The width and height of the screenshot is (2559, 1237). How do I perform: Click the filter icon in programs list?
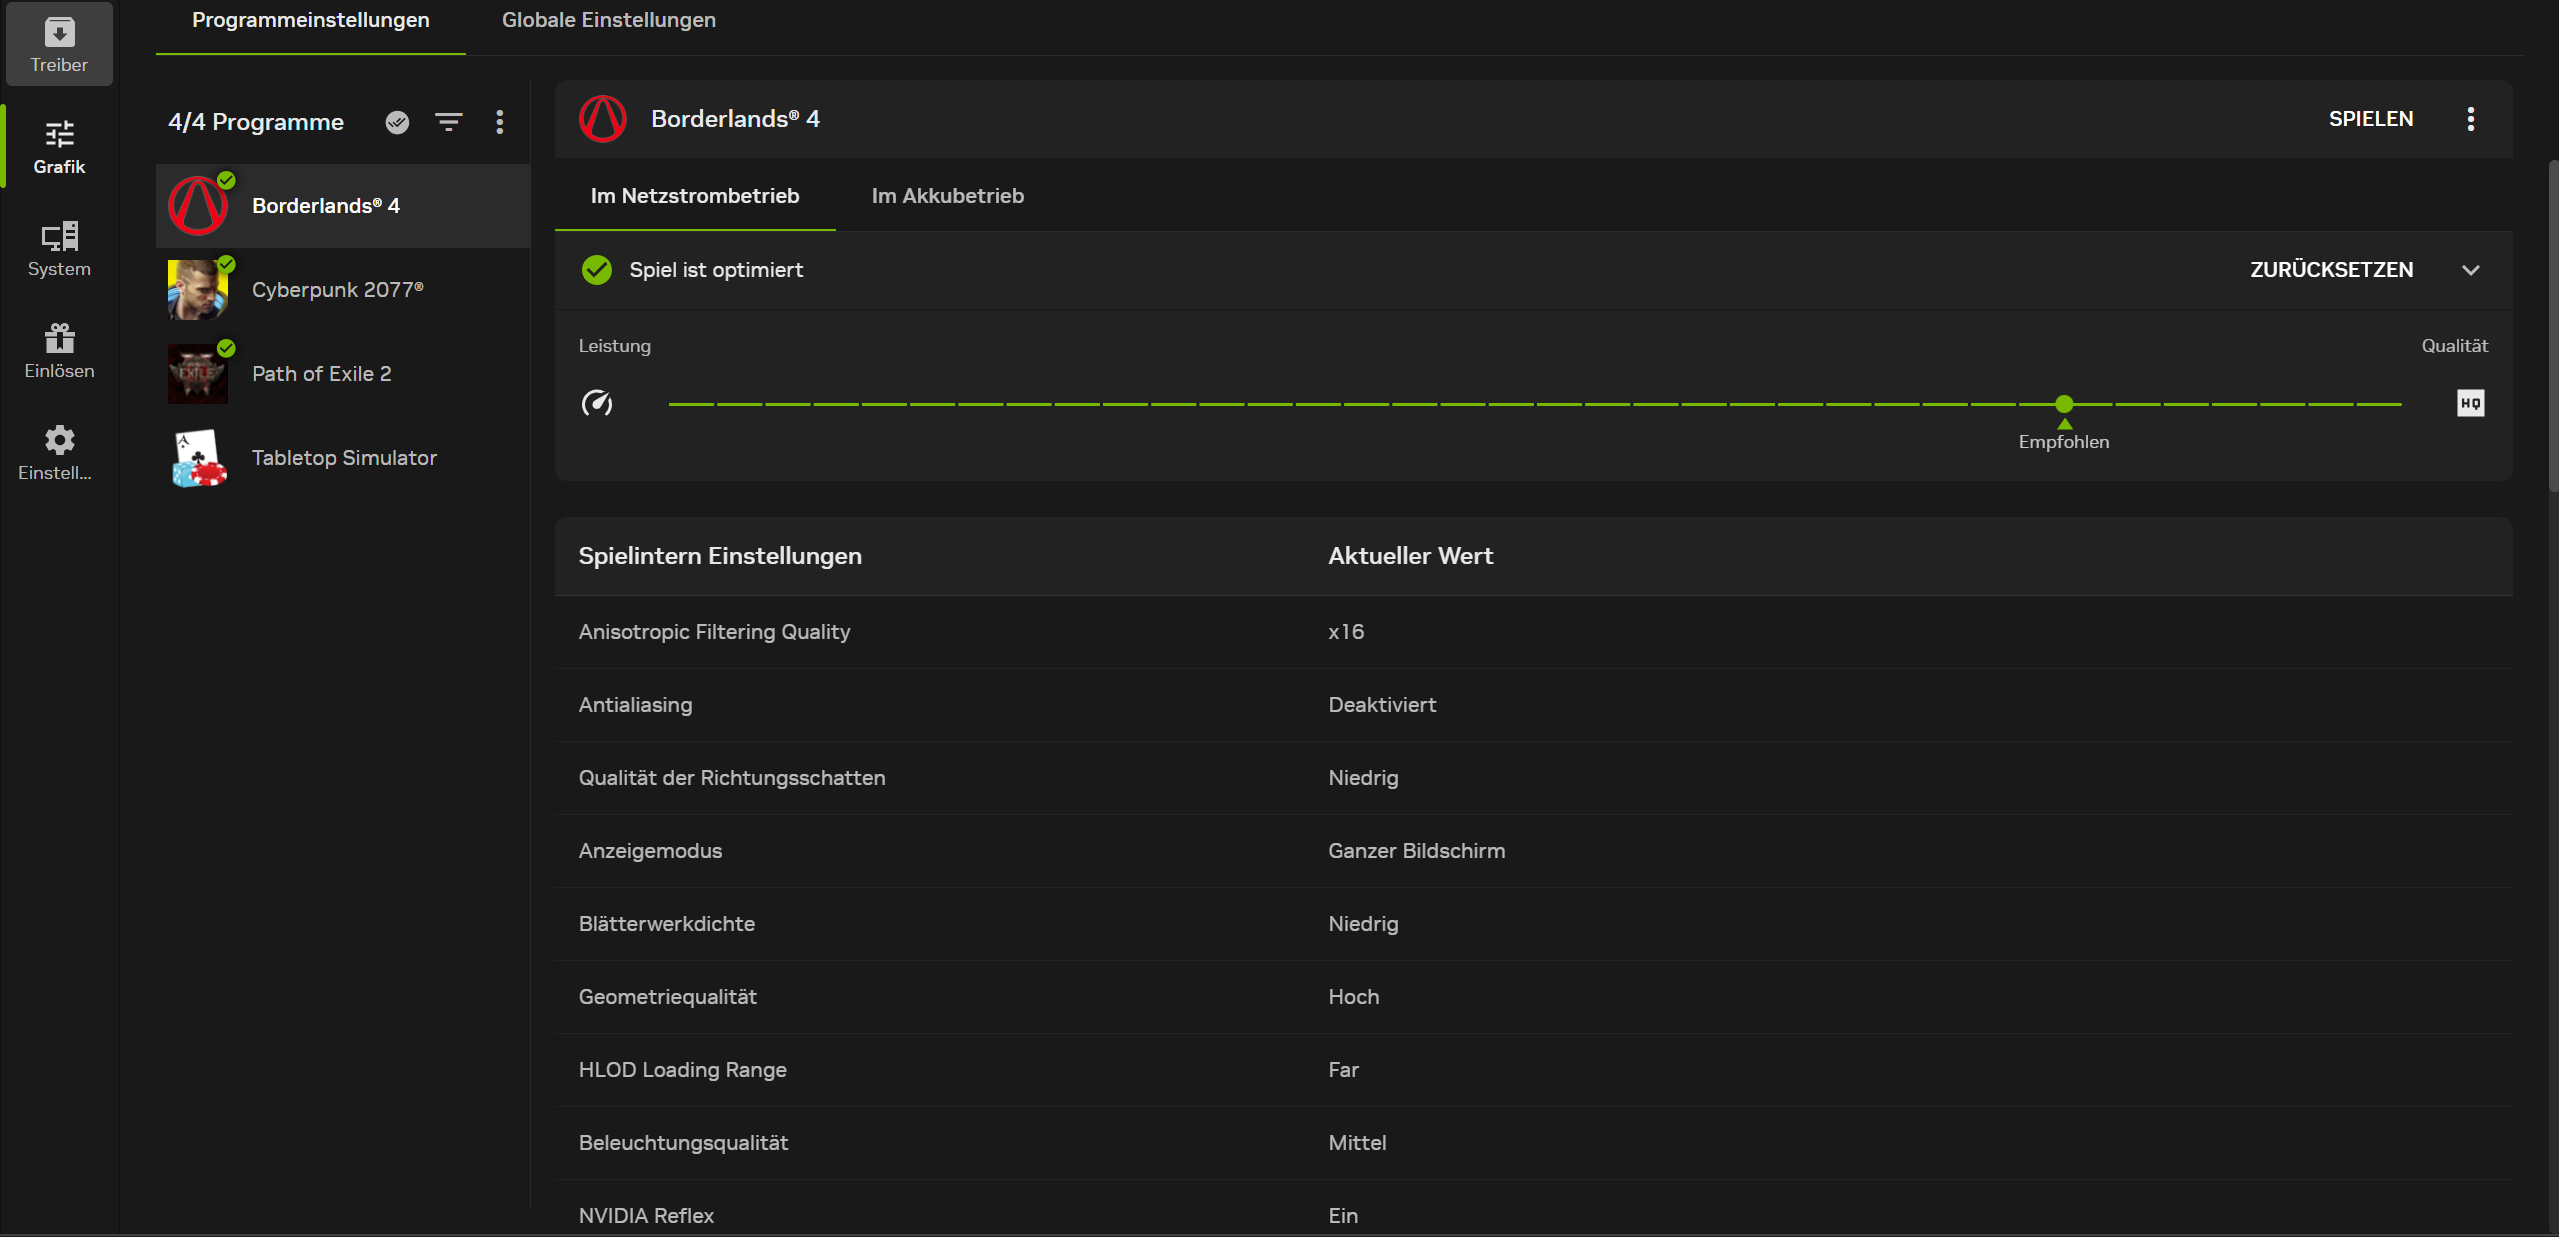pyautogui.click(x=449, y=122)
